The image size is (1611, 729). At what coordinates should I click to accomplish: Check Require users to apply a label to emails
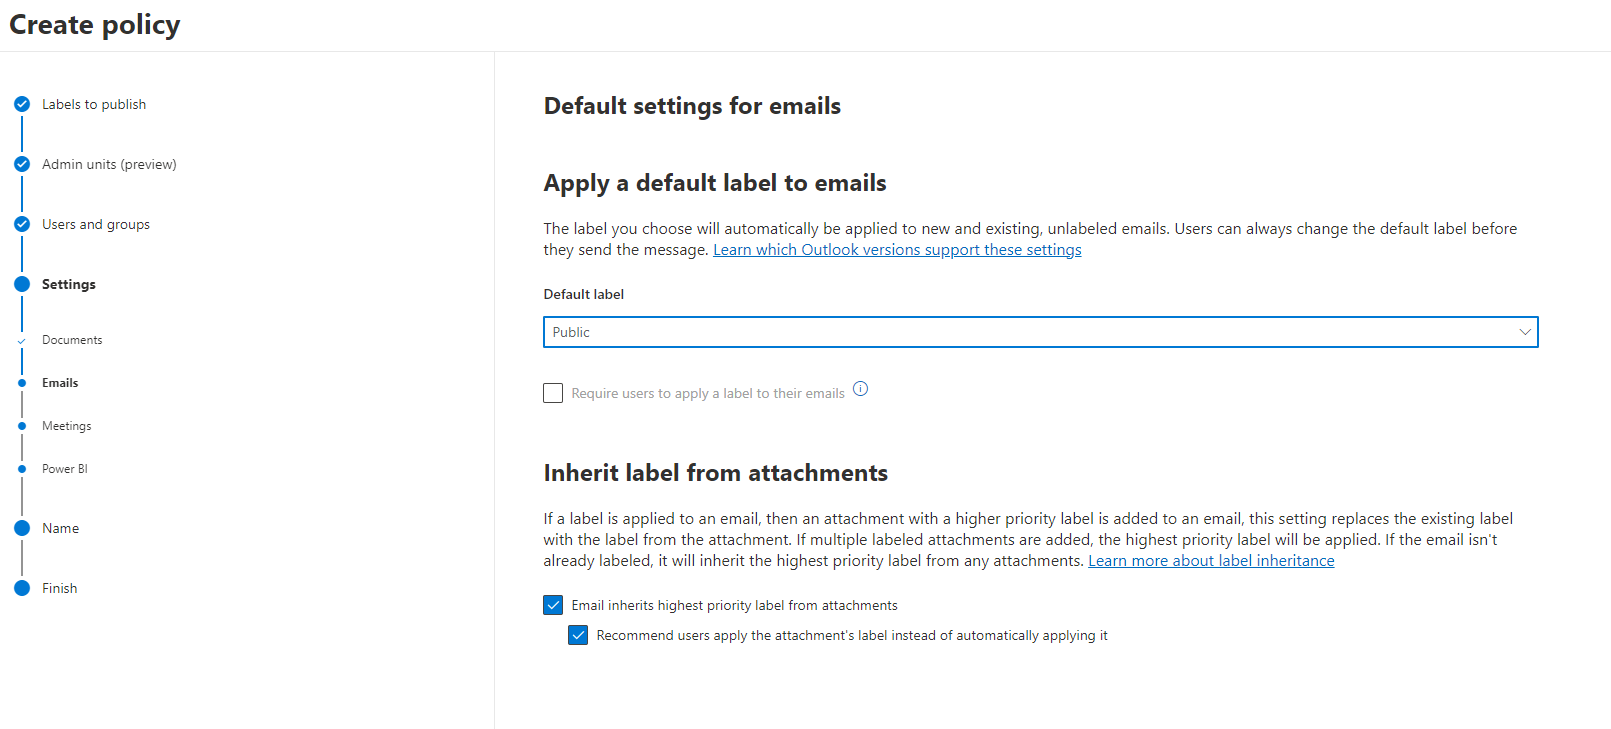tap(553, 393)
